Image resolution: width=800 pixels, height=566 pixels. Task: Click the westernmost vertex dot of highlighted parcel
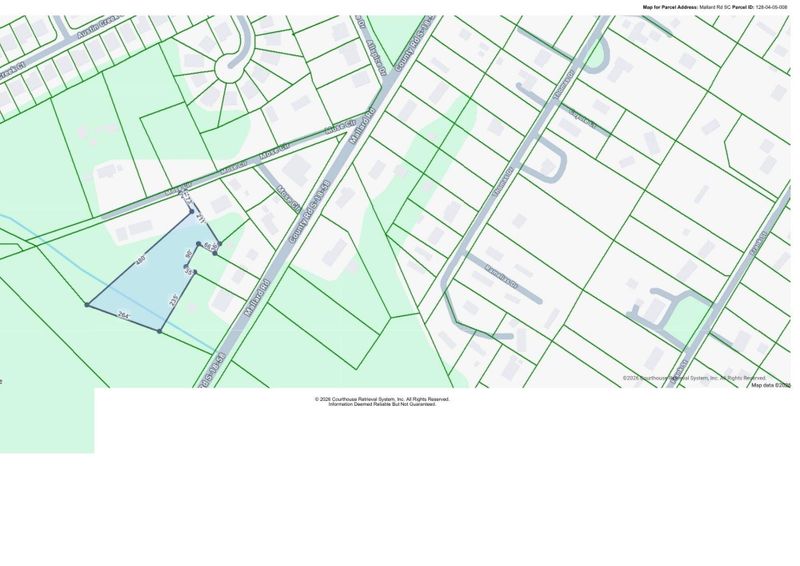tap(87, 305)
